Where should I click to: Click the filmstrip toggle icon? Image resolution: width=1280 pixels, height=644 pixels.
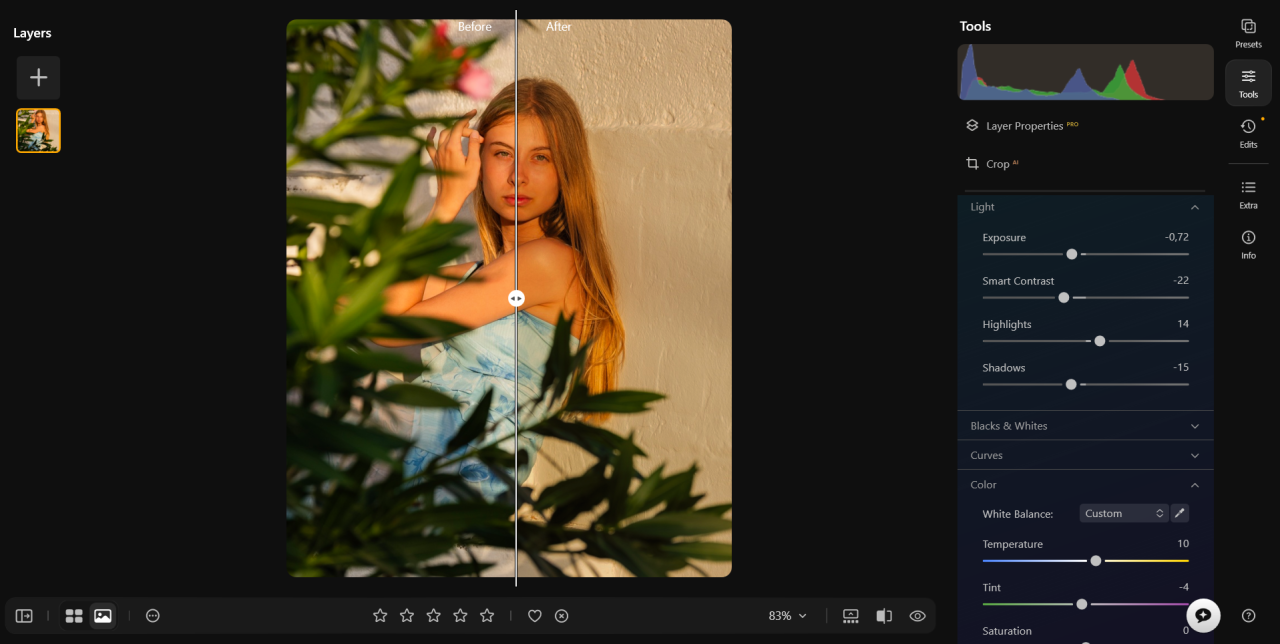pyautogui.click(x=851, y=616)
